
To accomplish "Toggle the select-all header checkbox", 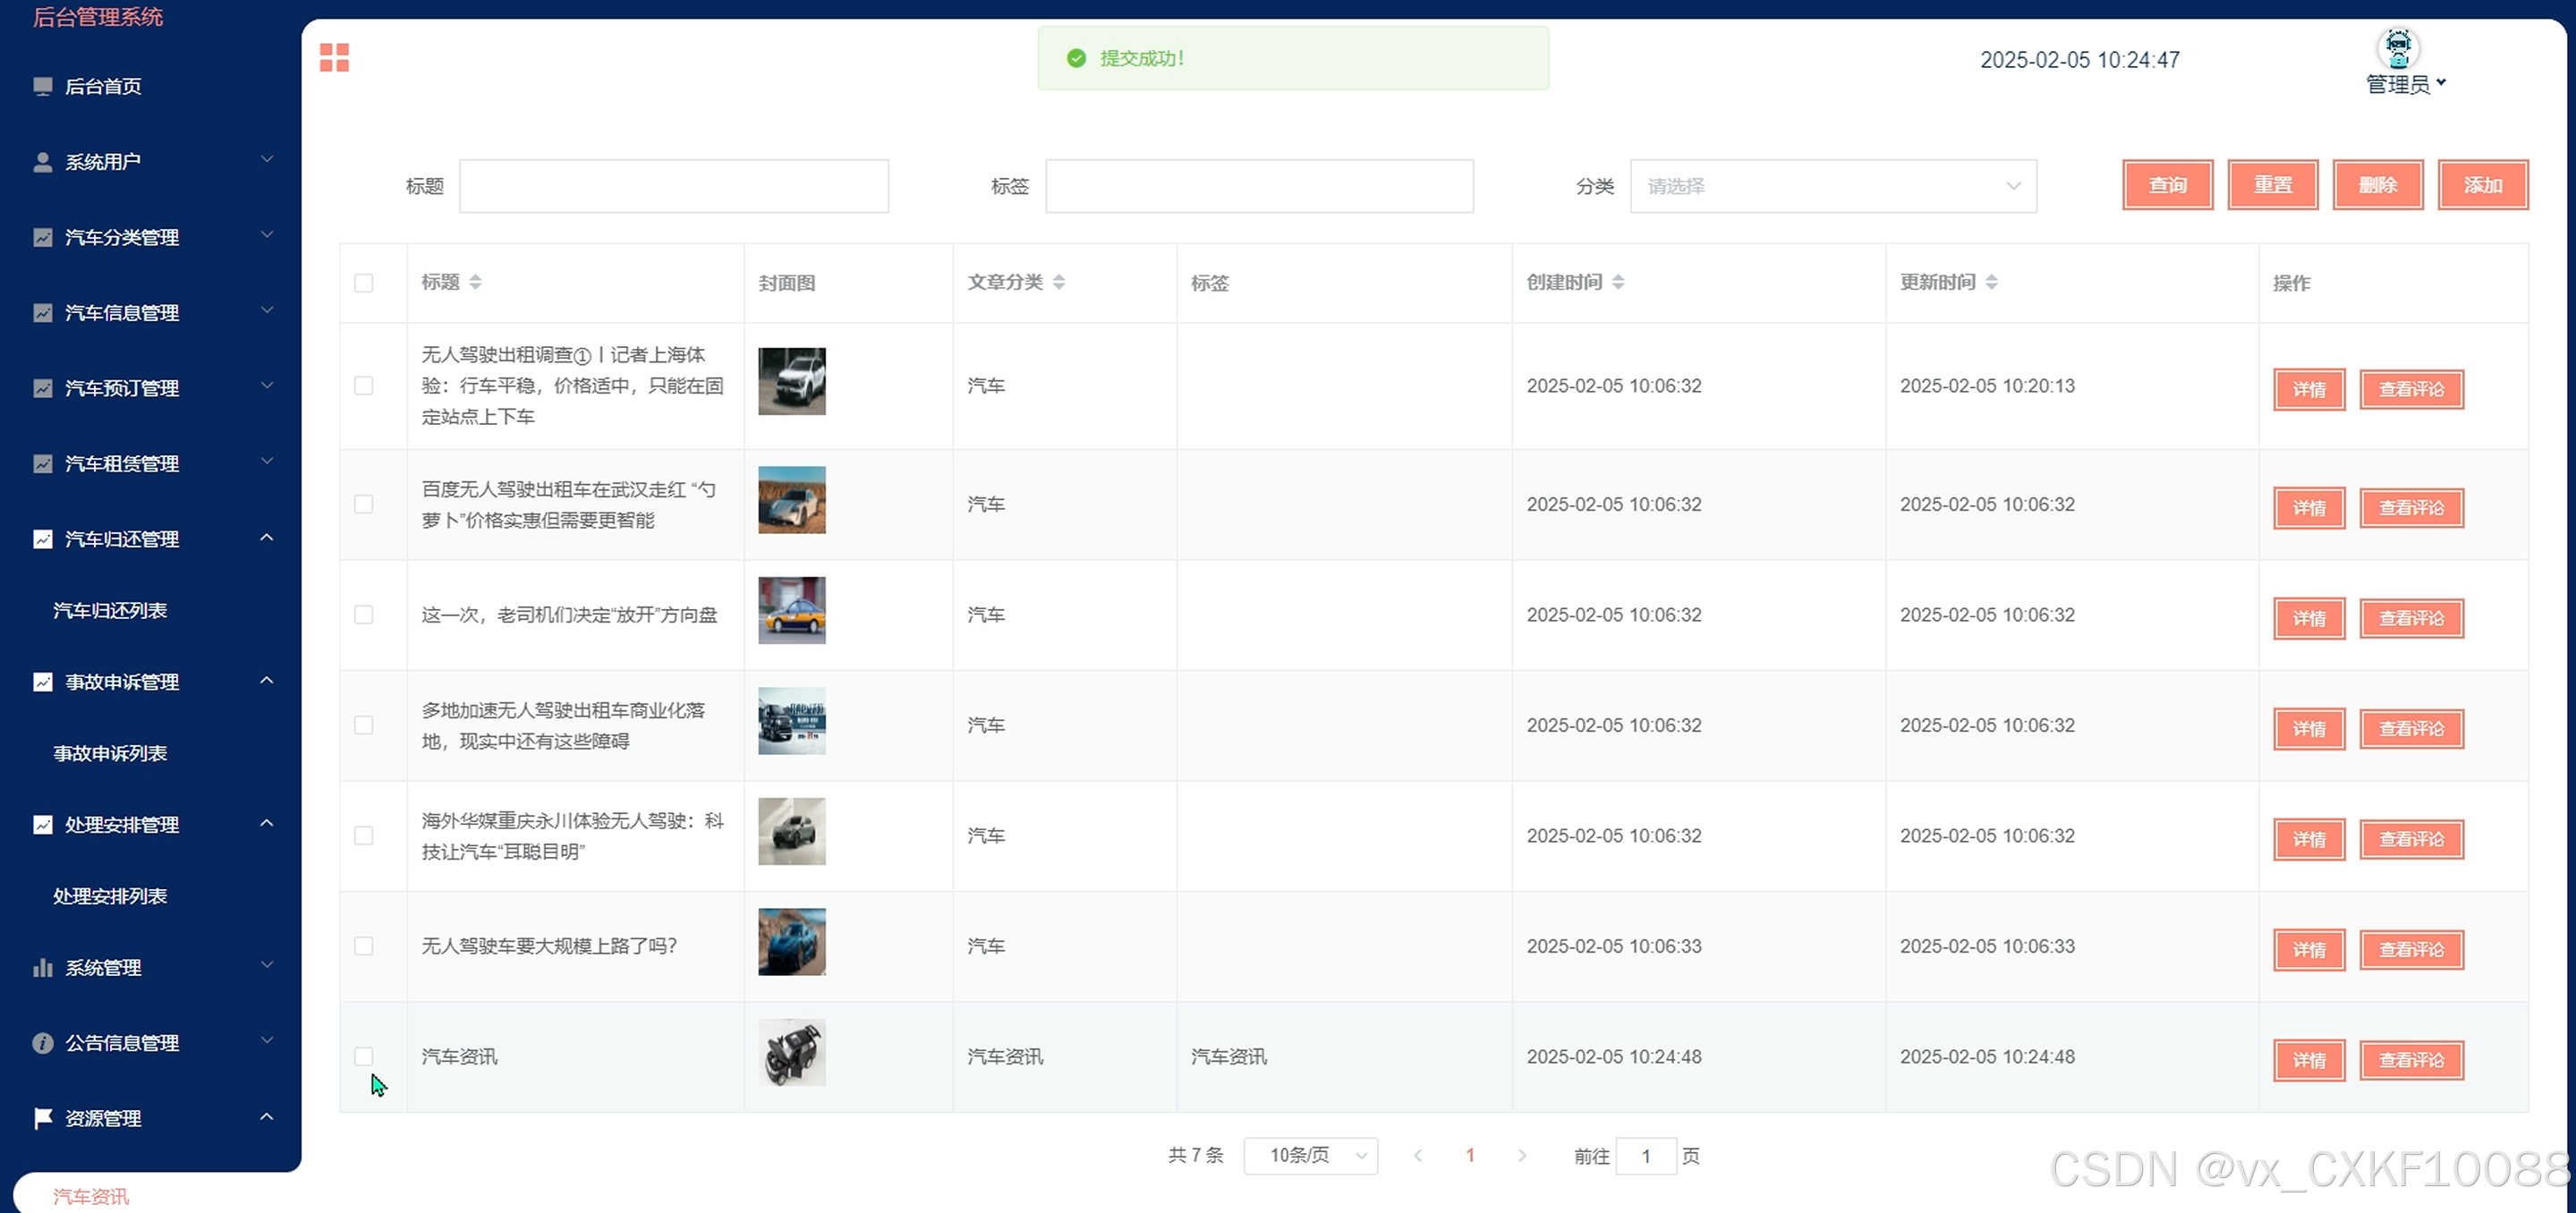I will pos(364,283).
